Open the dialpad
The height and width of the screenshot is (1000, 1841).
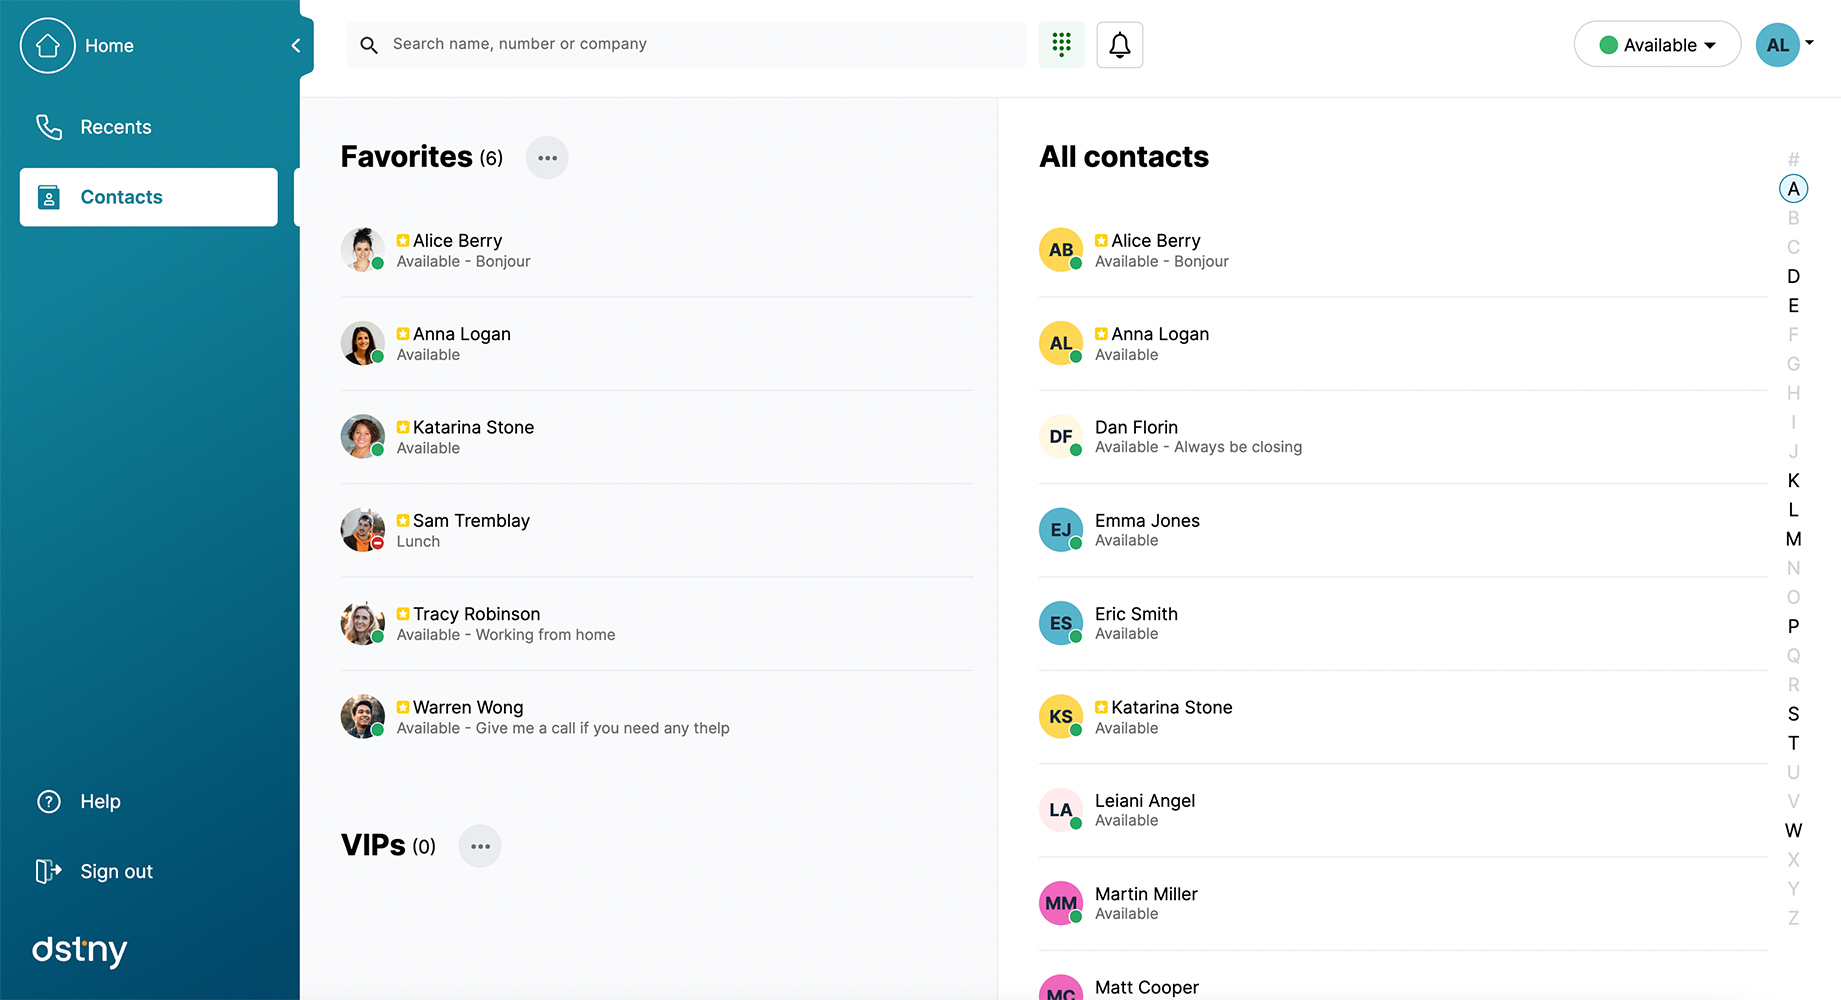coord(1061,44)
